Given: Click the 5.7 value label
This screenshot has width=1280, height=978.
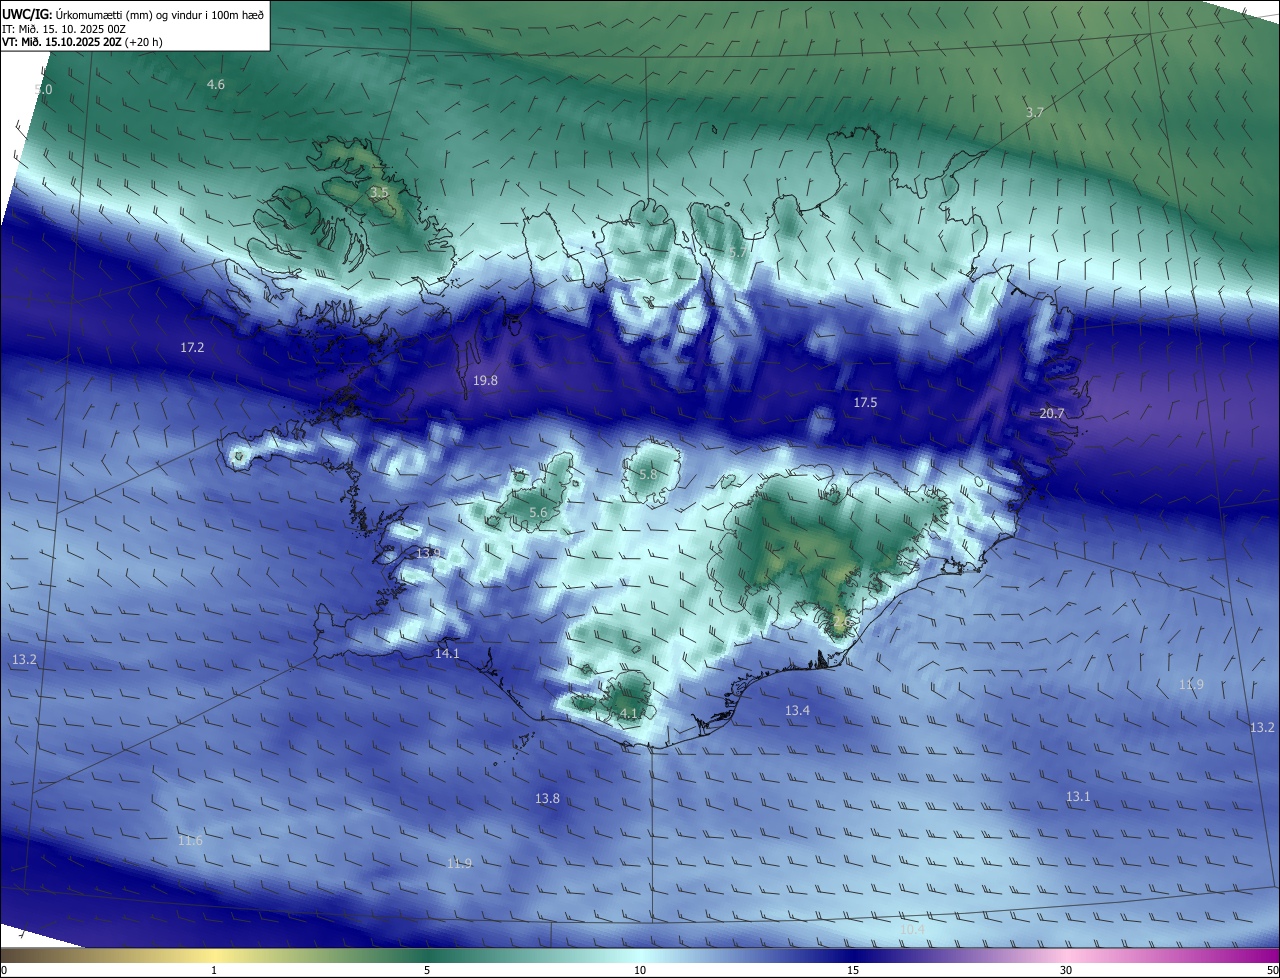Looking at the screenshot, I should (x=737, y=253).
